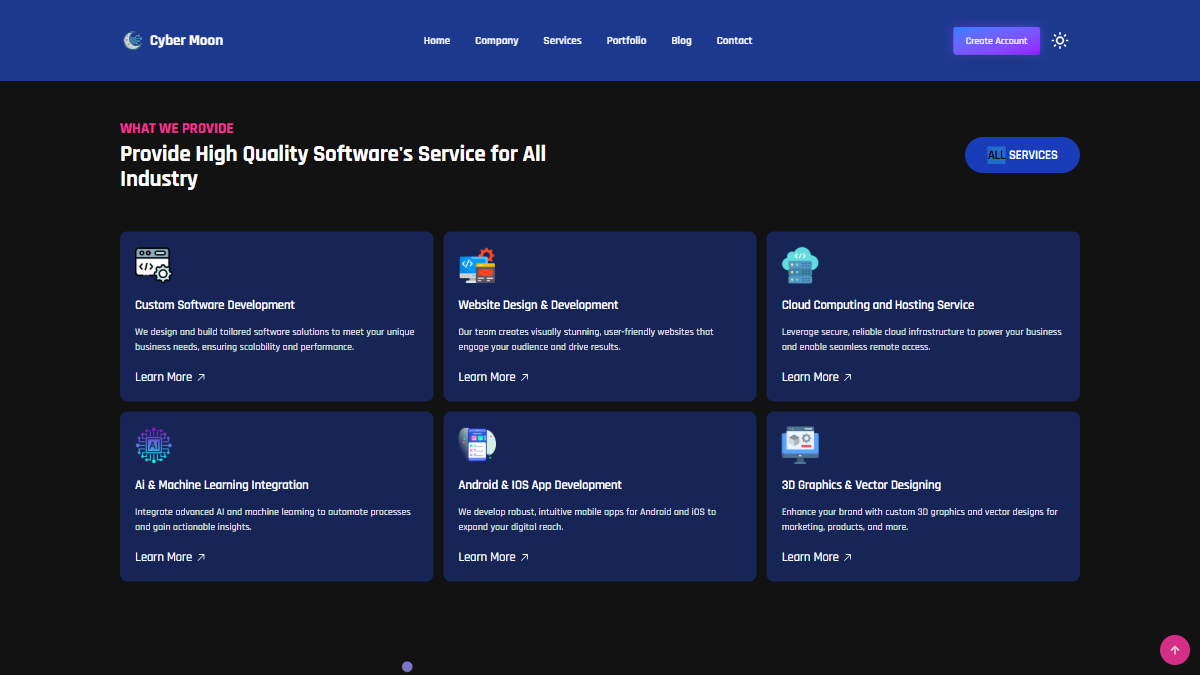Click the Website Design & Development icon
1200x675 pixels.
(x=477, y=265)
